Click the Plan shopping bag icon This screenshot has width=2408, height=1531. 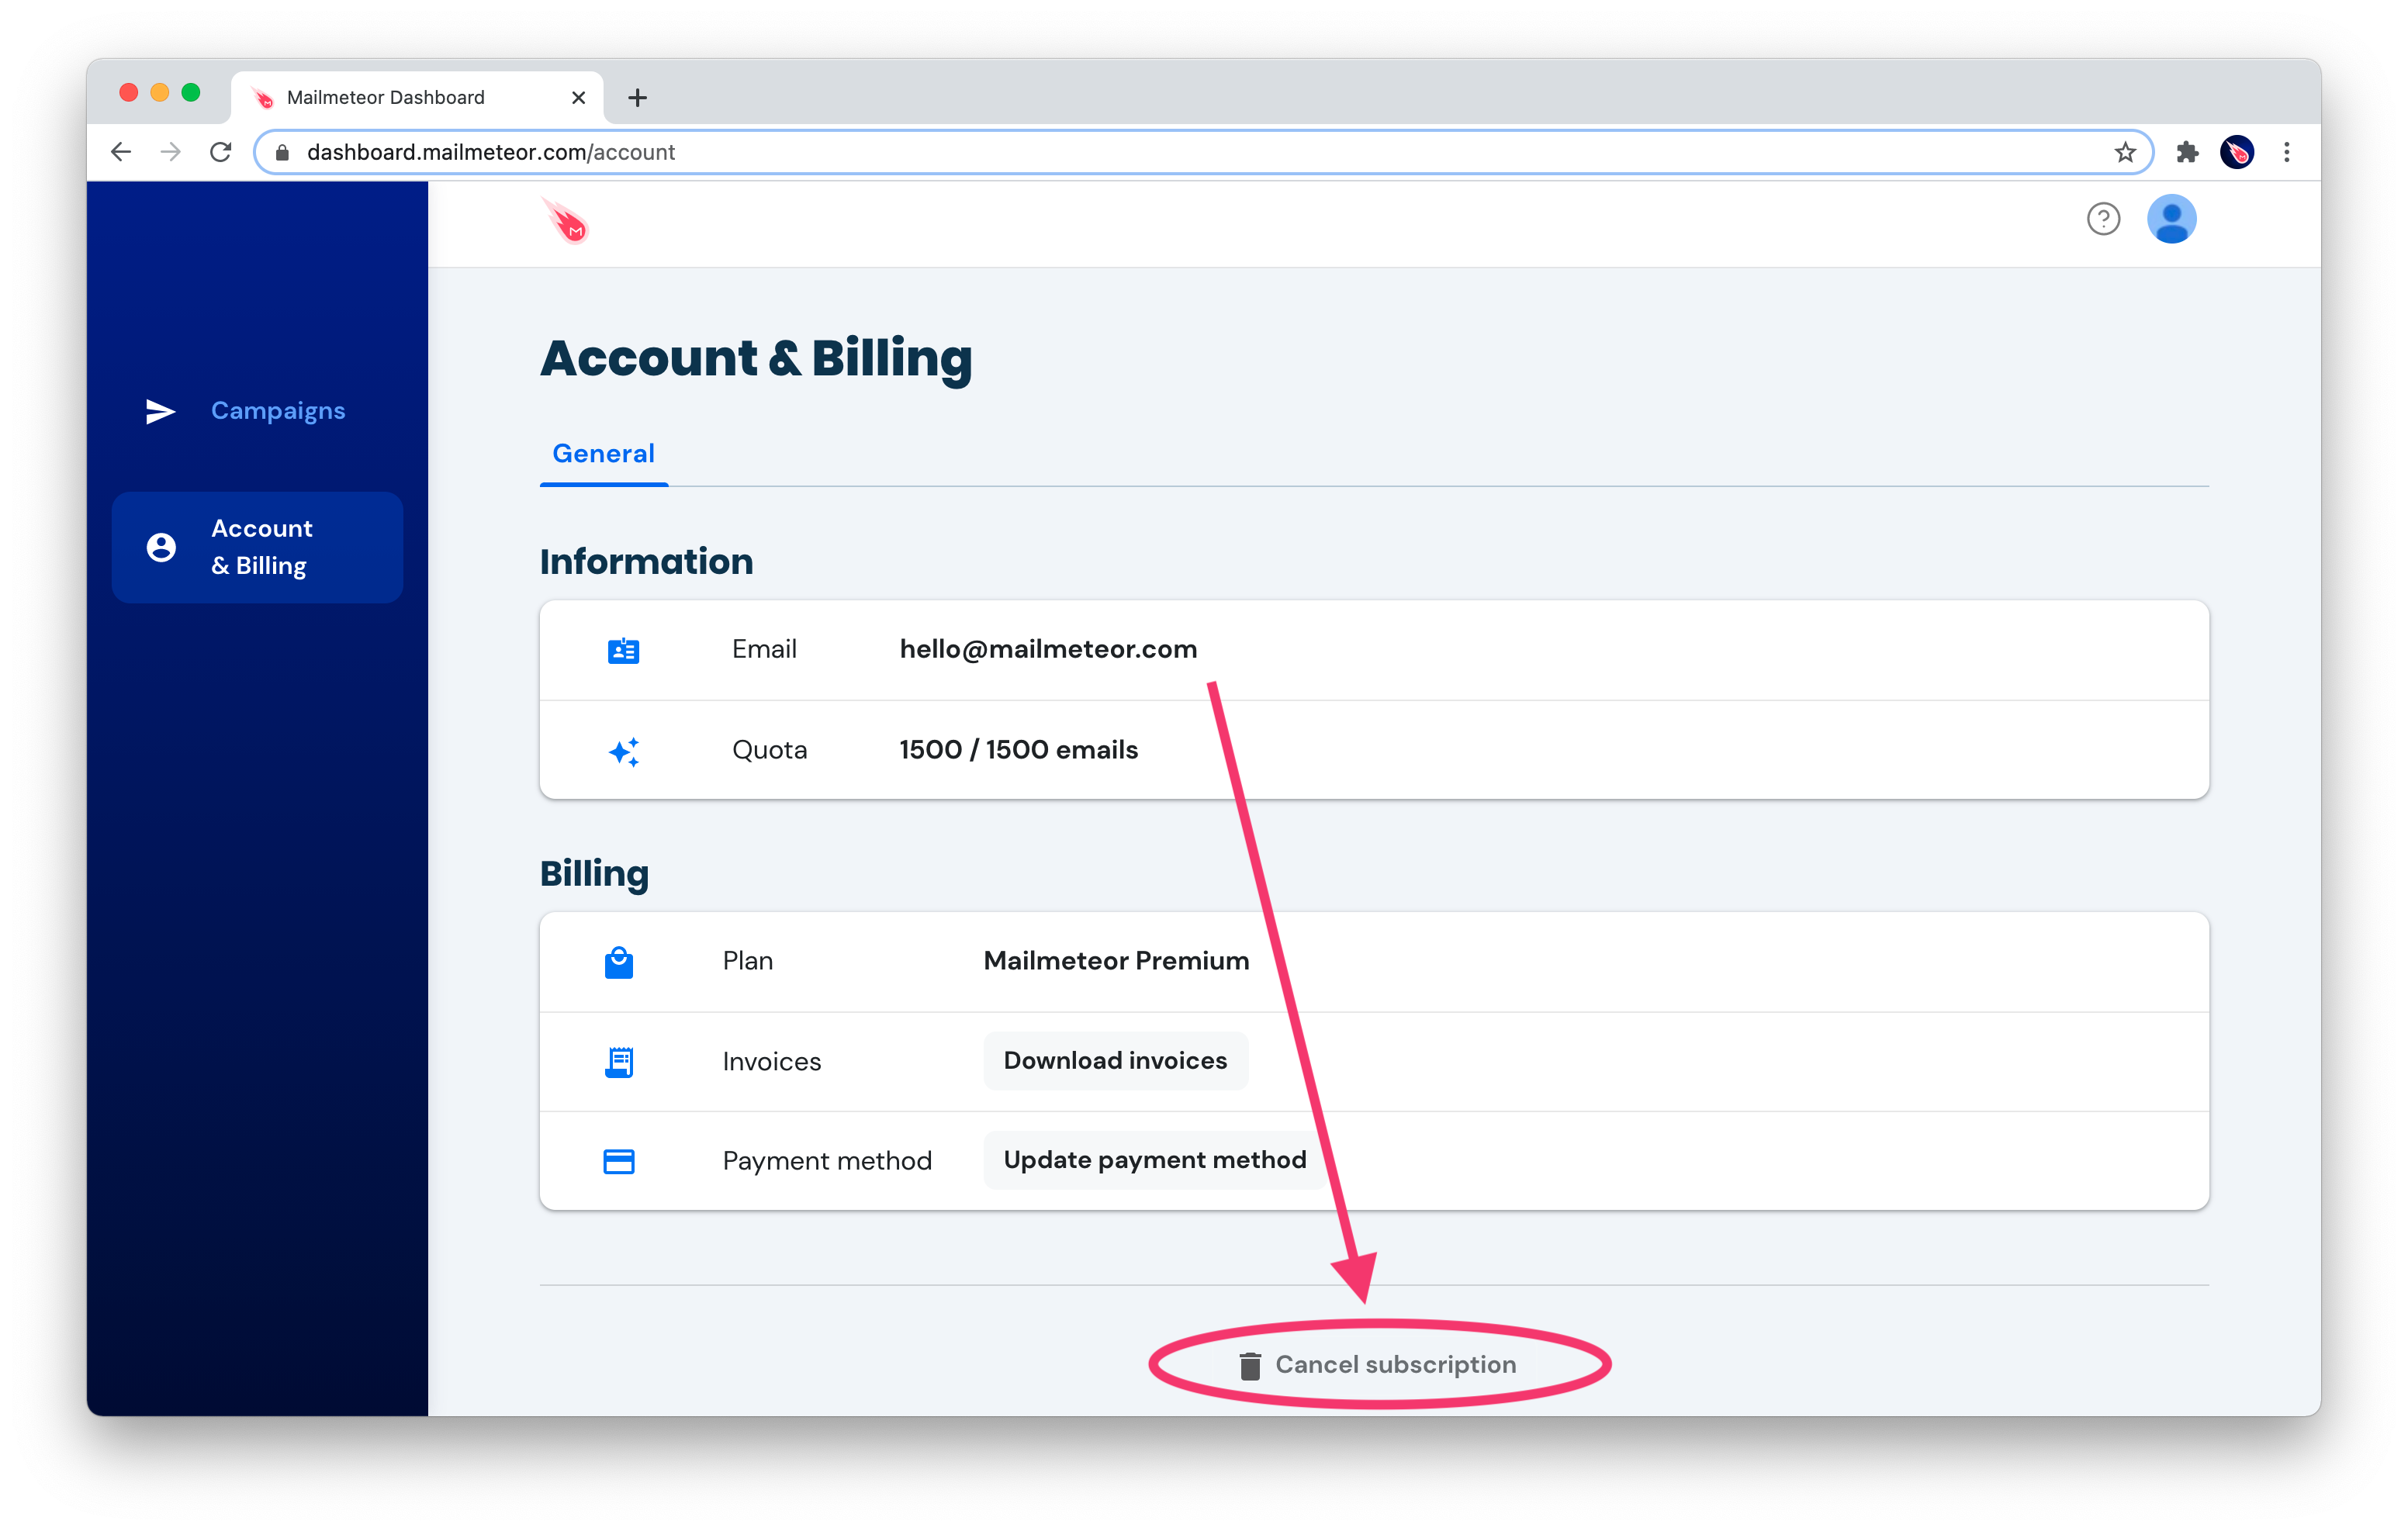point(619,962)
